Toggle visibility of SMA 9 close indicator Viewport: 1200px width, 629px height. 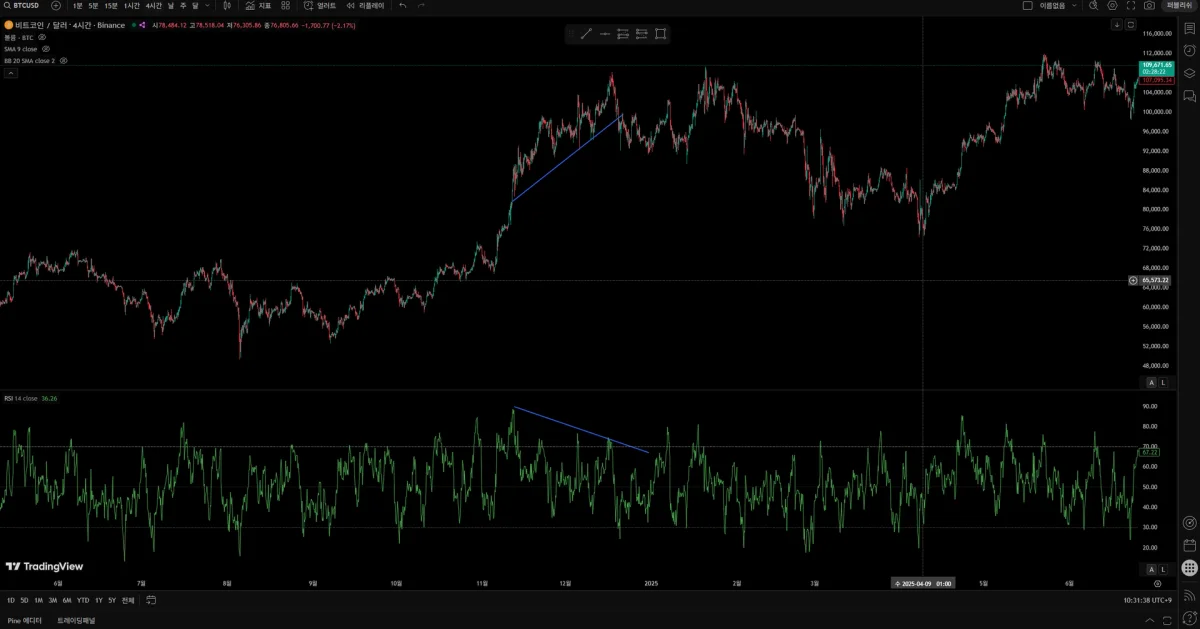pyautogui.click(x=45, y=49)
